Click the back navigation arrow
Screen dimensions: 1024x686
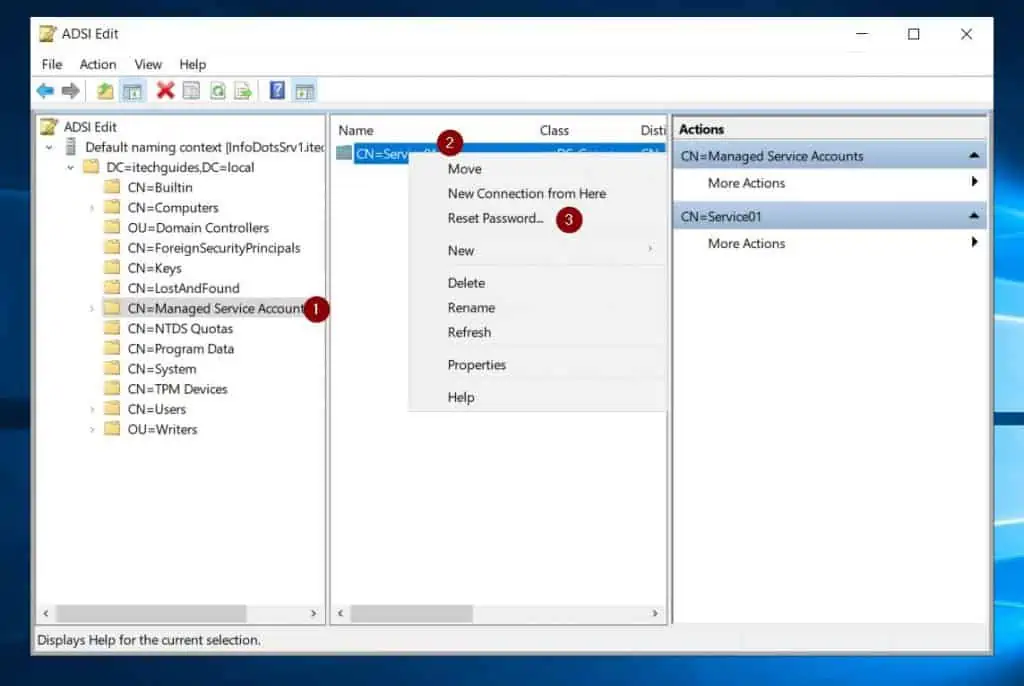[x=45, y=90]
